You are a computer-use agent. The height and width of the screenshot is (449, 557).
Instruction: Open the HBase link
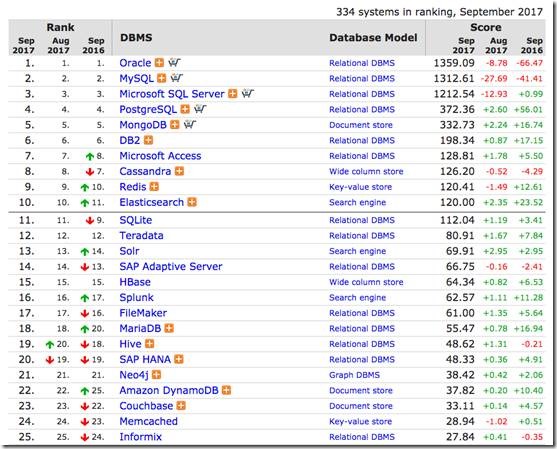tap(135, 282)
